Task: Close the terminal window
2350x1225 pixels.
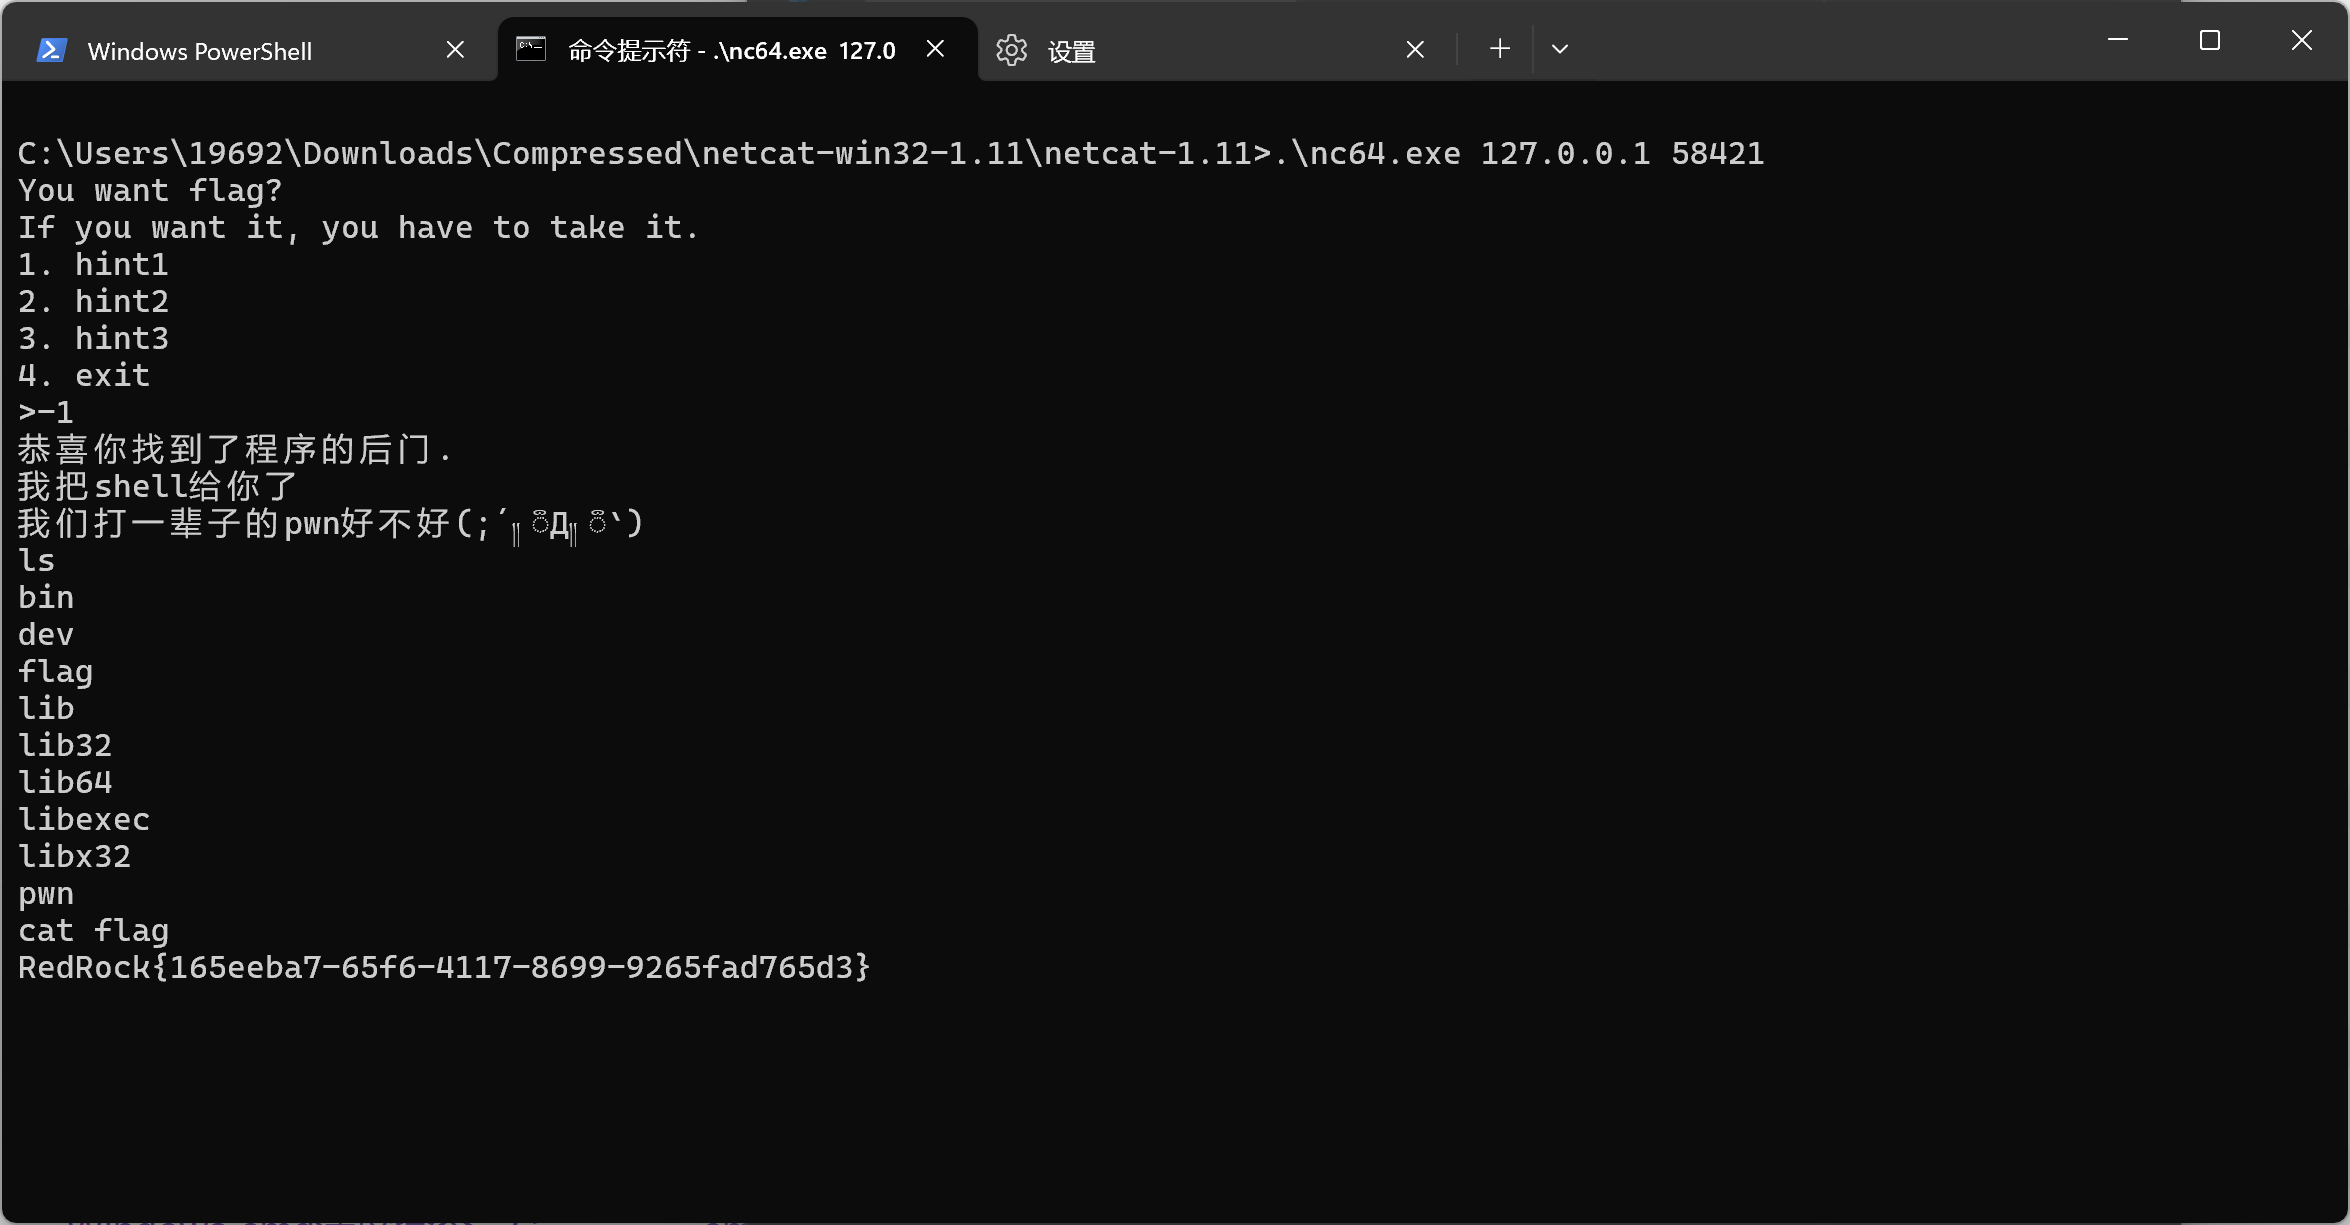Action: click(2302, 40)
